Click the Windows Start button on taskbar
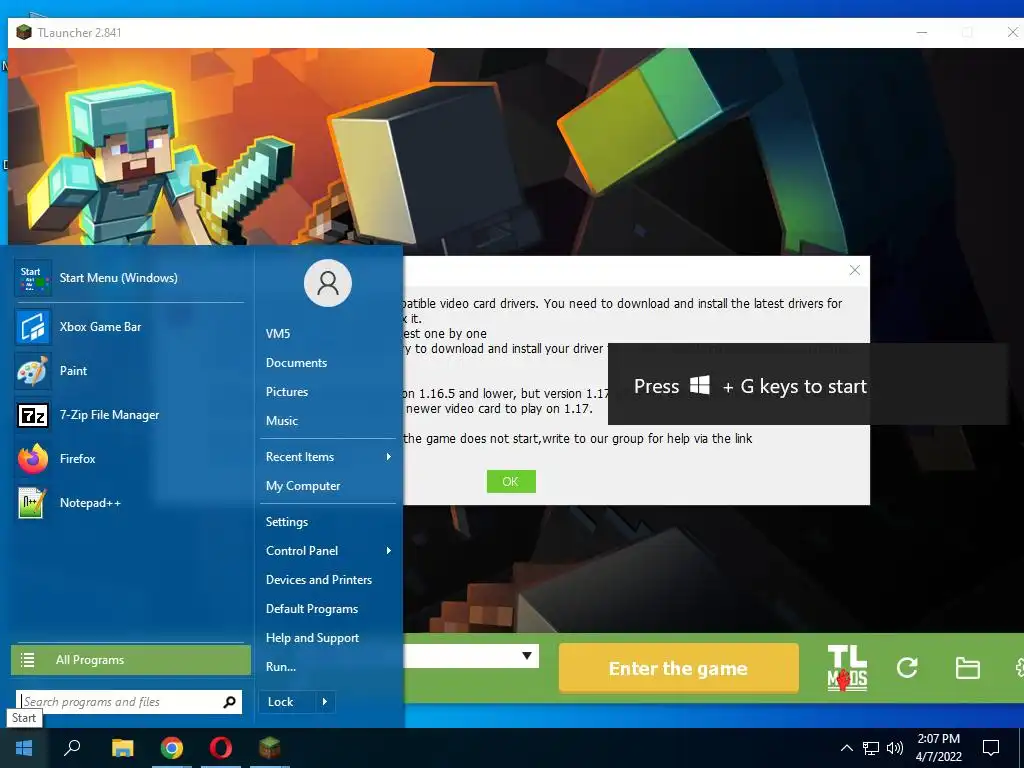The width and height of the screenshot is (1024, 768). [24, 748]
